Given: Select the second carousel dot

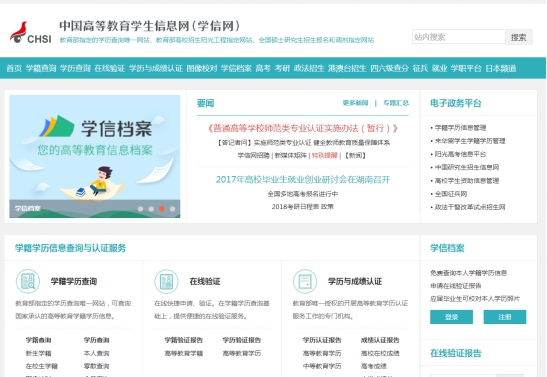Looking at the screenshot, I should pos(151,209).
